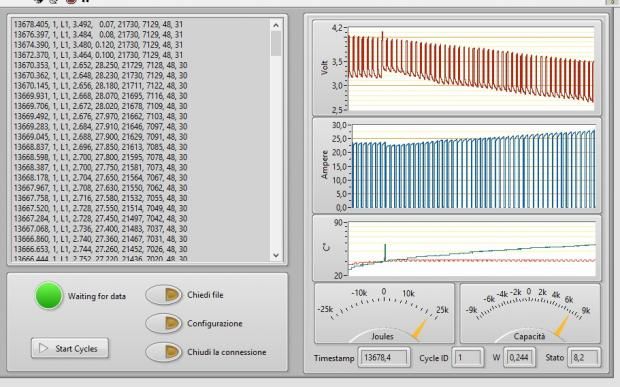This screenshot has width=620, height=387.
Task: Select log row starting 13667.520
Action: click(100, 209)
